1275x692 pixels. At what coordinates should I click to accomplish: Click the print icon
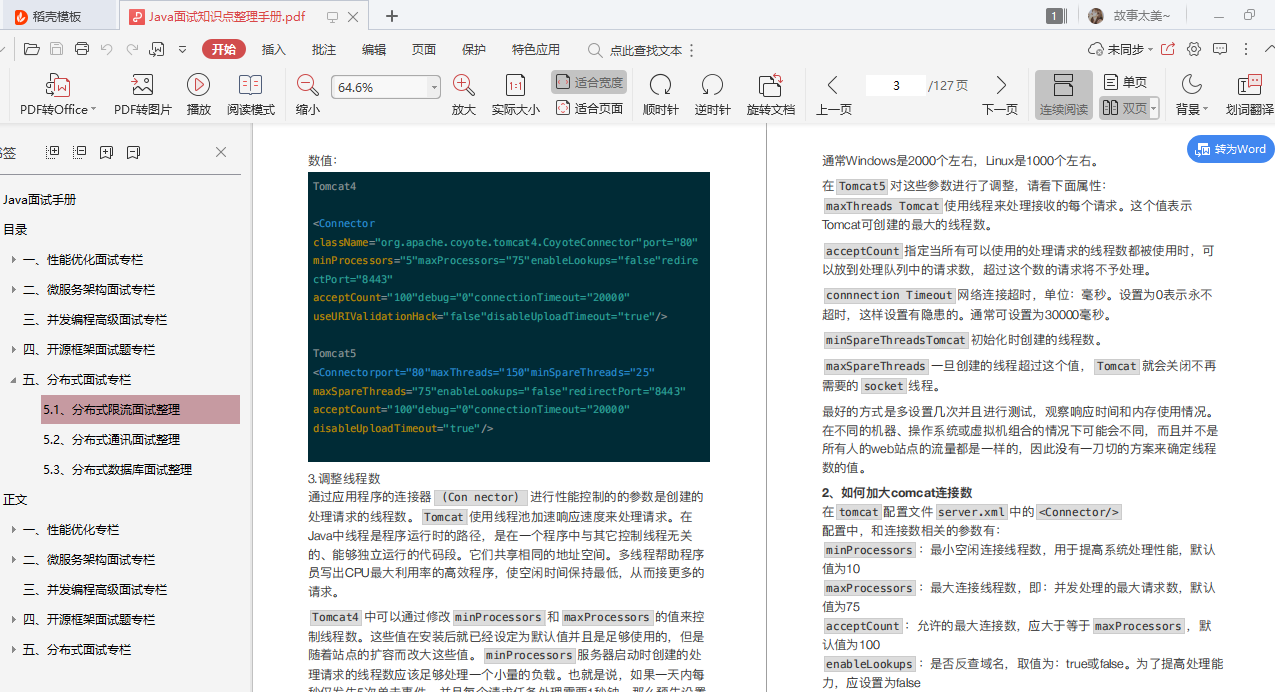pyautogui.click(x=82, y=49)
